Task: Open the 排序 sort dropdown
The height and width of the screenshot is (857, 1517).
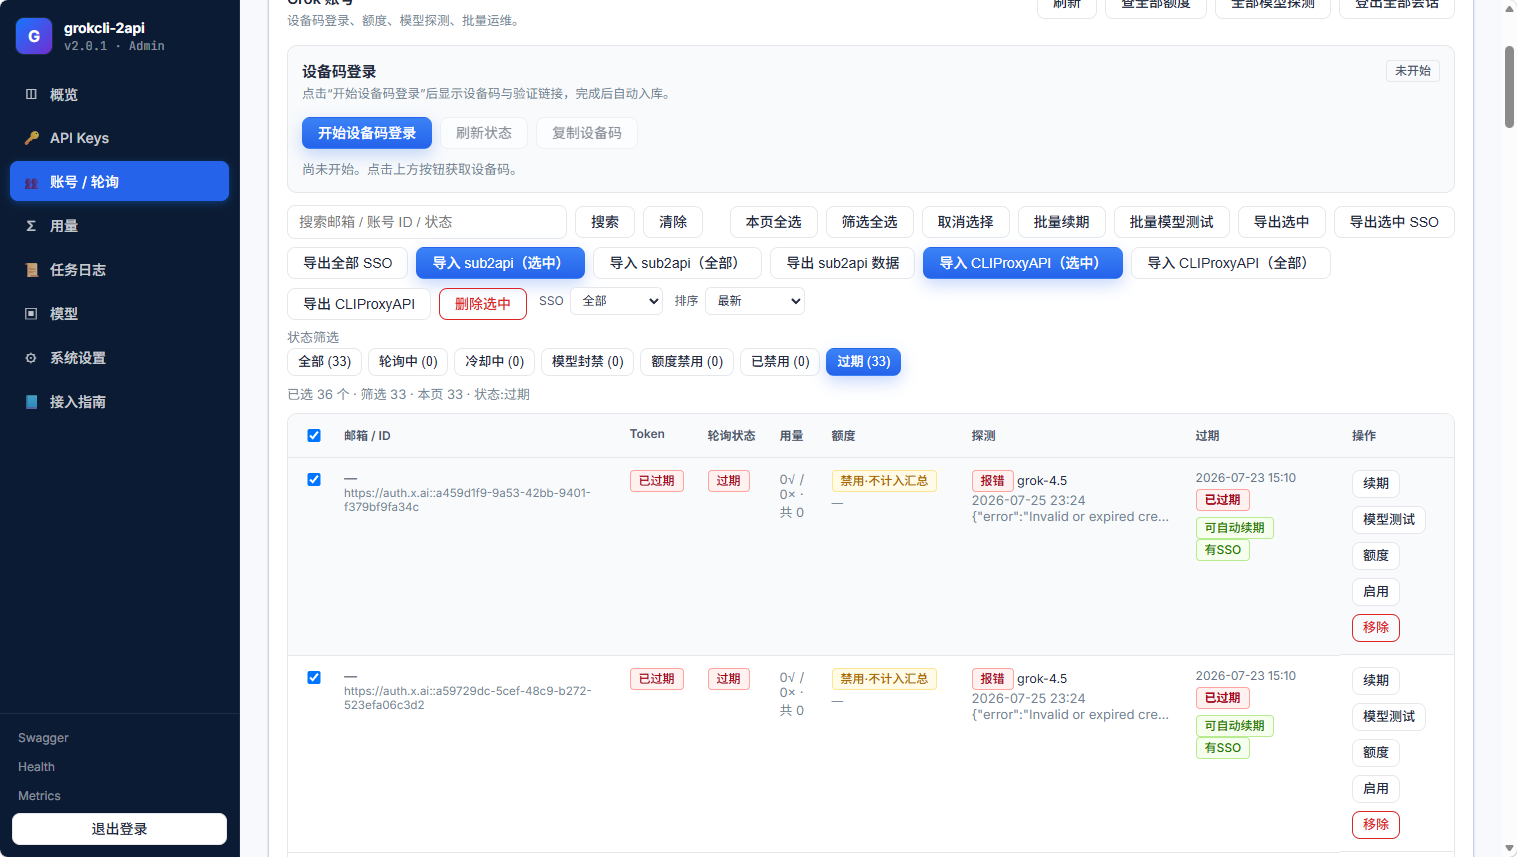Action: [755, 301]
